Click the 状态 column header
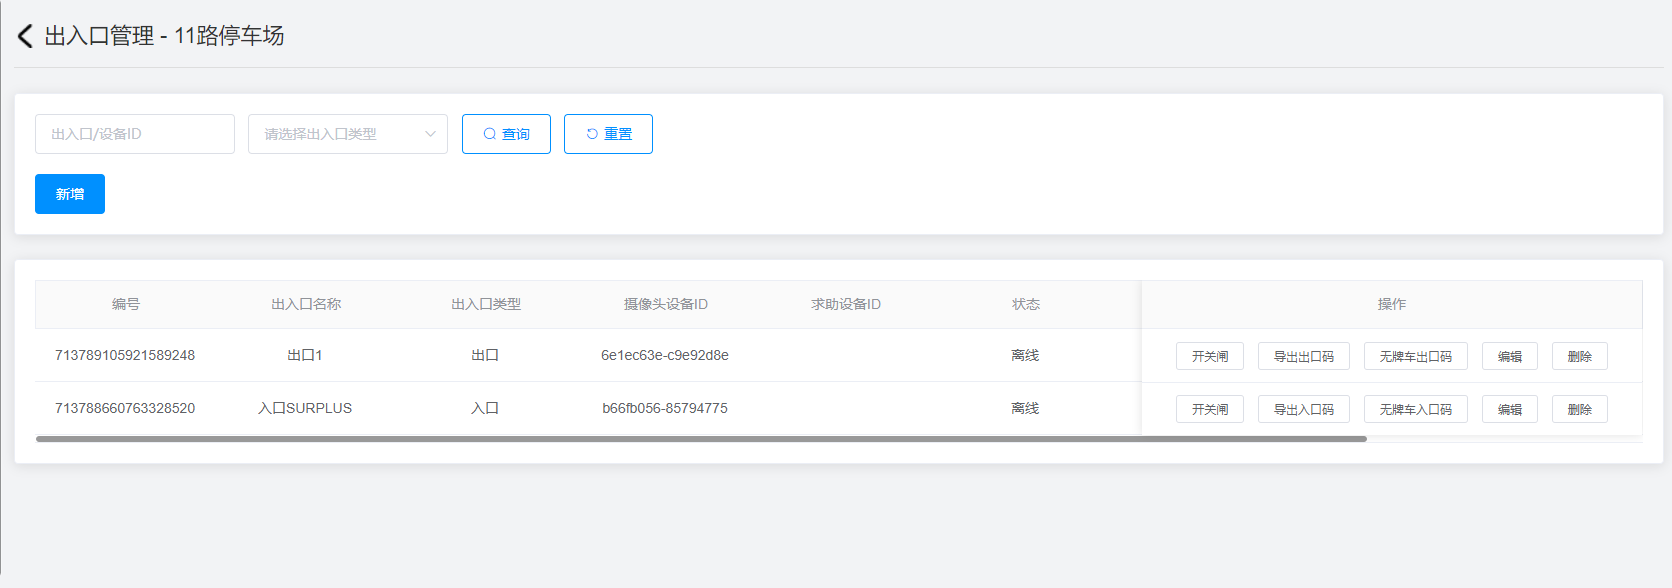Screen dimensions: 1672x588 point(1025,304)
